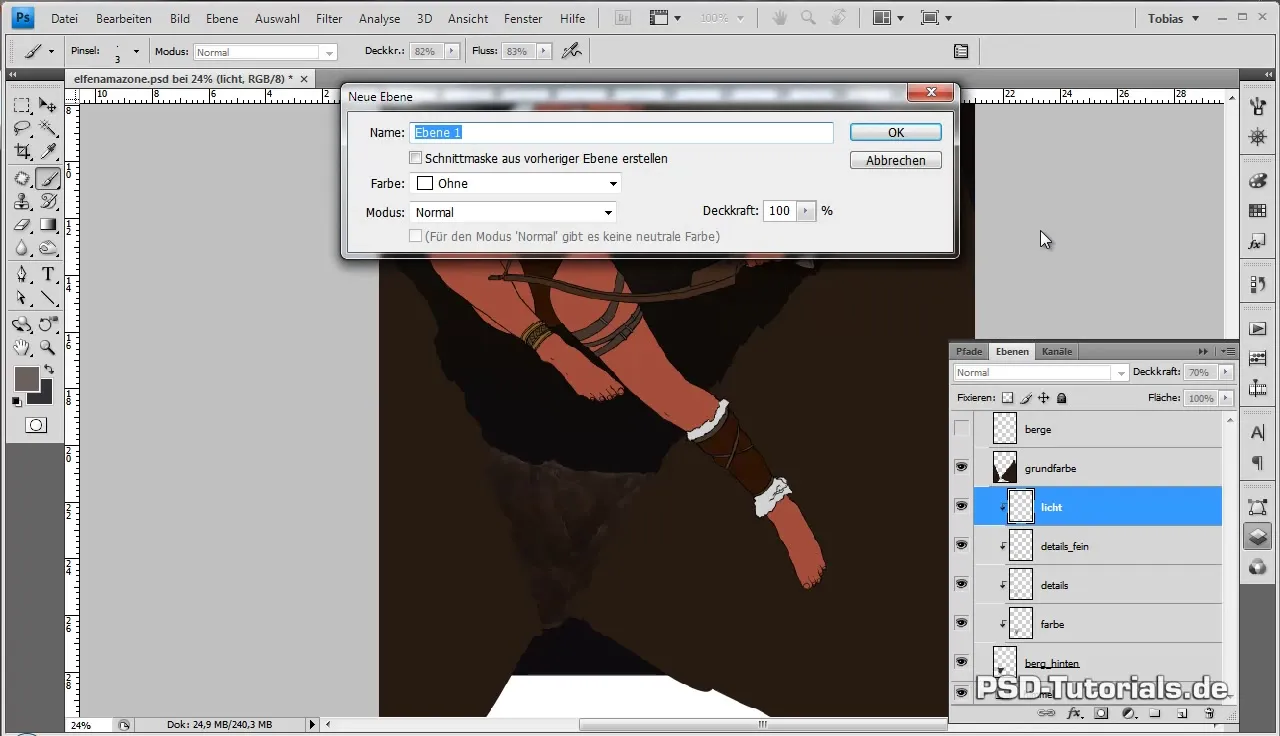
Task: Open the options bar Modus dropdown
Action: [x=265, y=52]
